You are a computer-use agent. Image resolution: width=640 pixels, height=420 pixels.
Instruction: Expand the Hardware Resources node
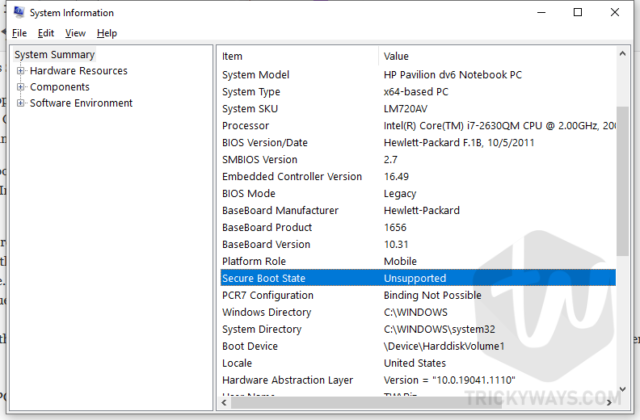(20, 71)
